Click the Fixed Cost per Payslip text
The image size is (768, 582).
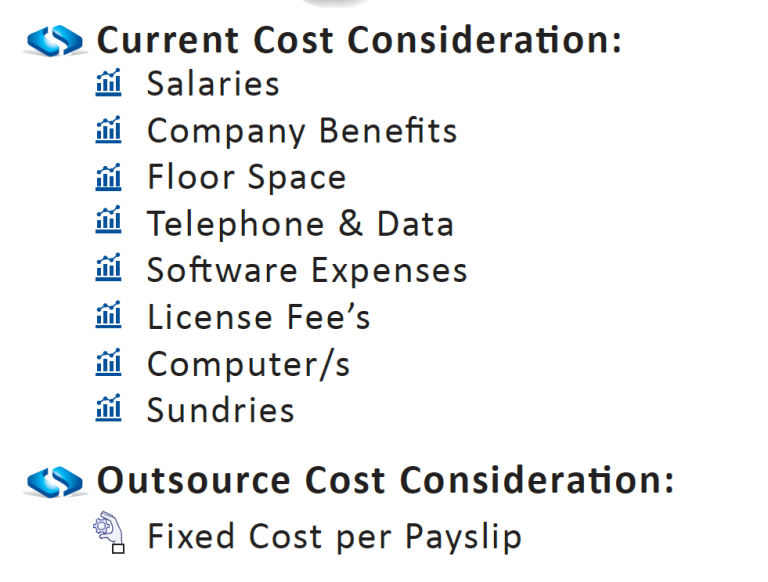pos(334,537)
